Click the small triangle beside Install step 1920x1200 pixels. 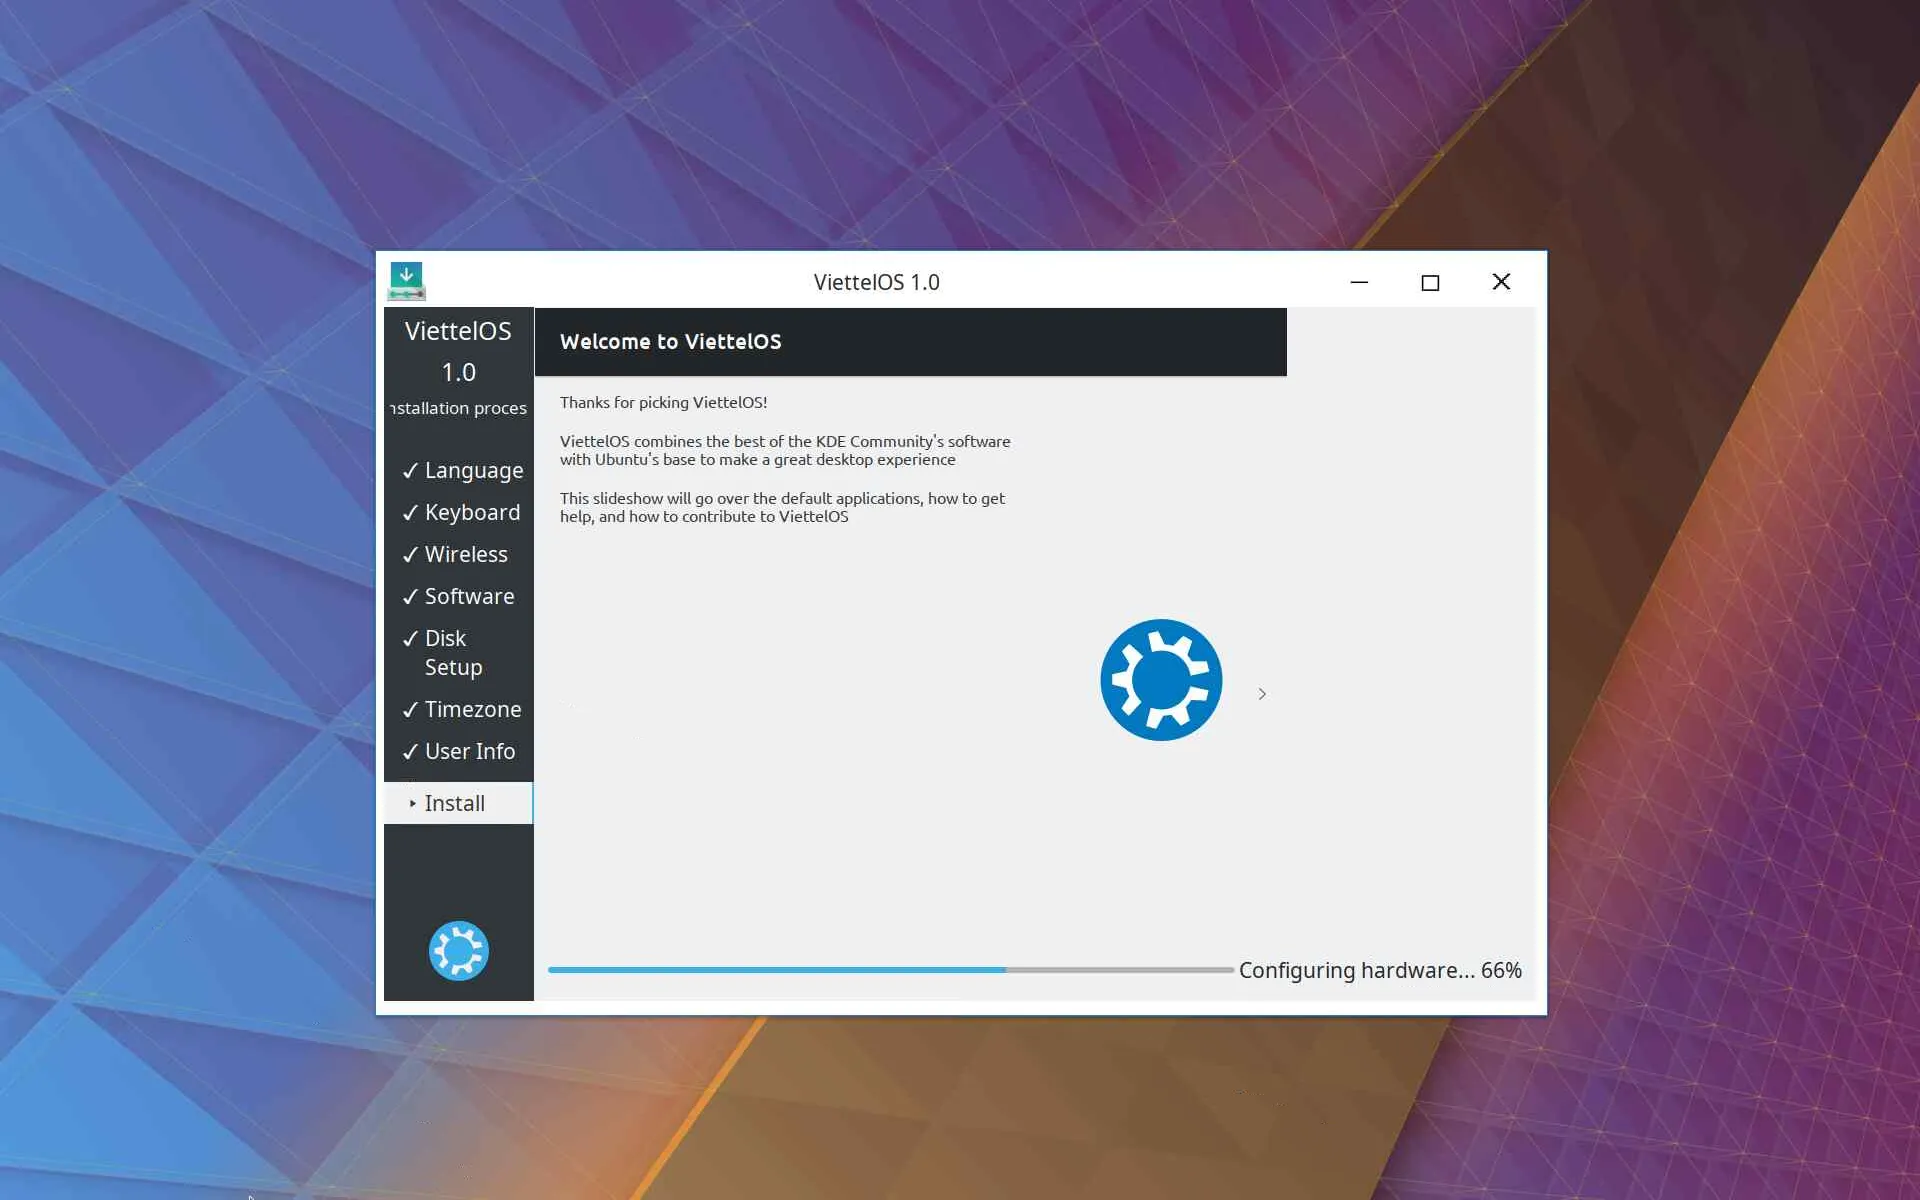coord(412,803)
